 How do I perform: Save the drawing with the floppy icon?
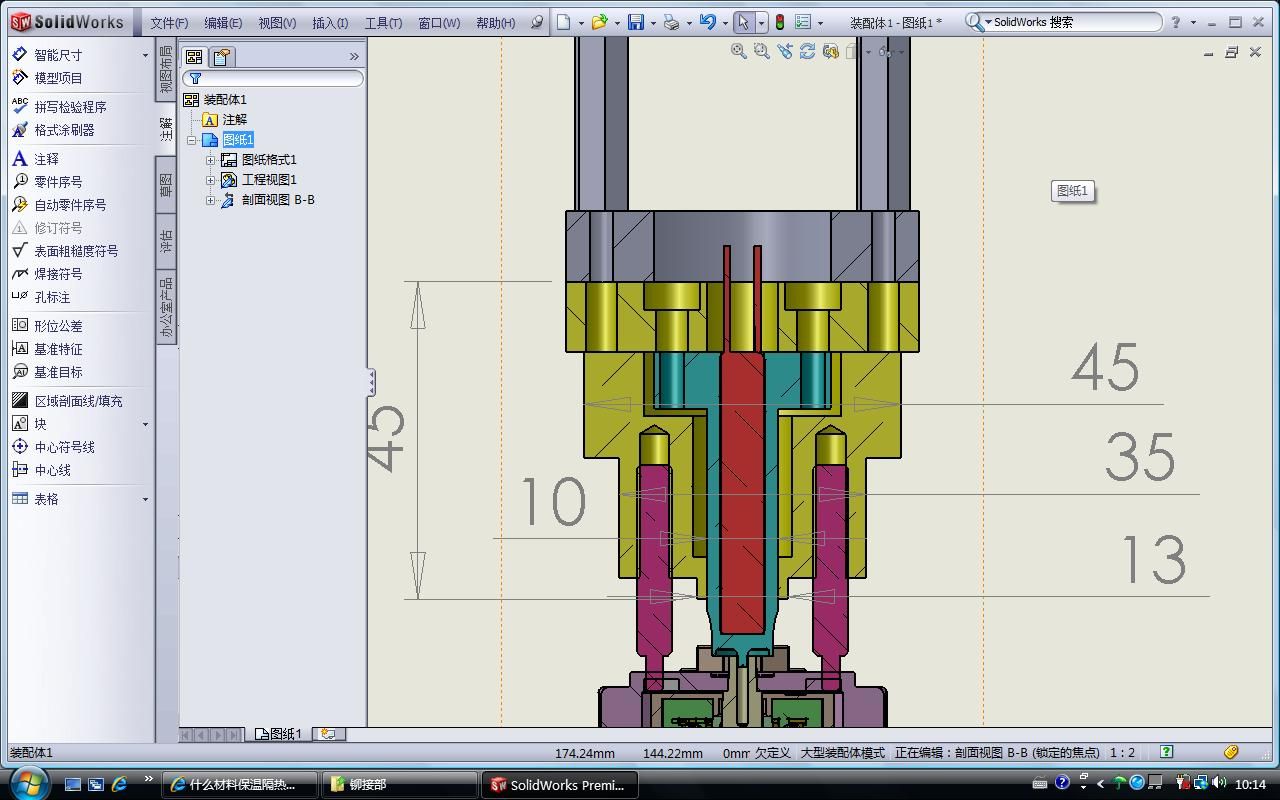(x=636, y=22)
